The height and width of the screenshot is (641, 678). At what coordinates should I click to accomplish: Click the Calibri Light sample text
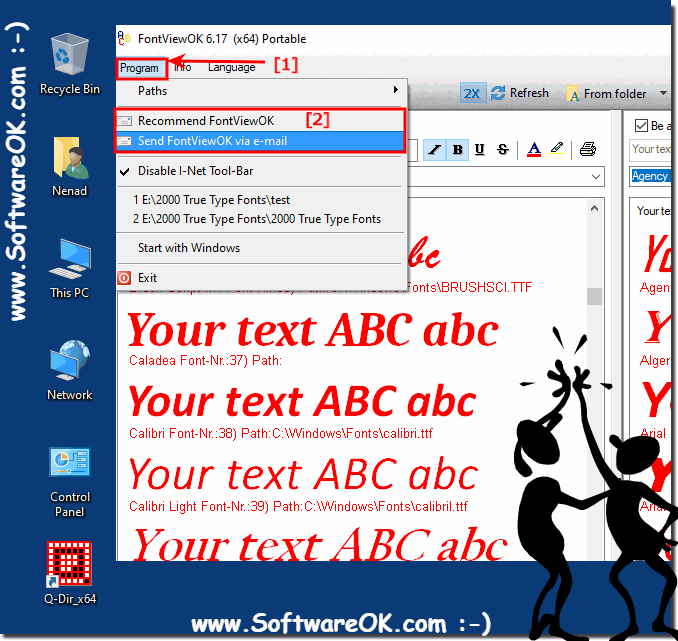coord(304,475)
